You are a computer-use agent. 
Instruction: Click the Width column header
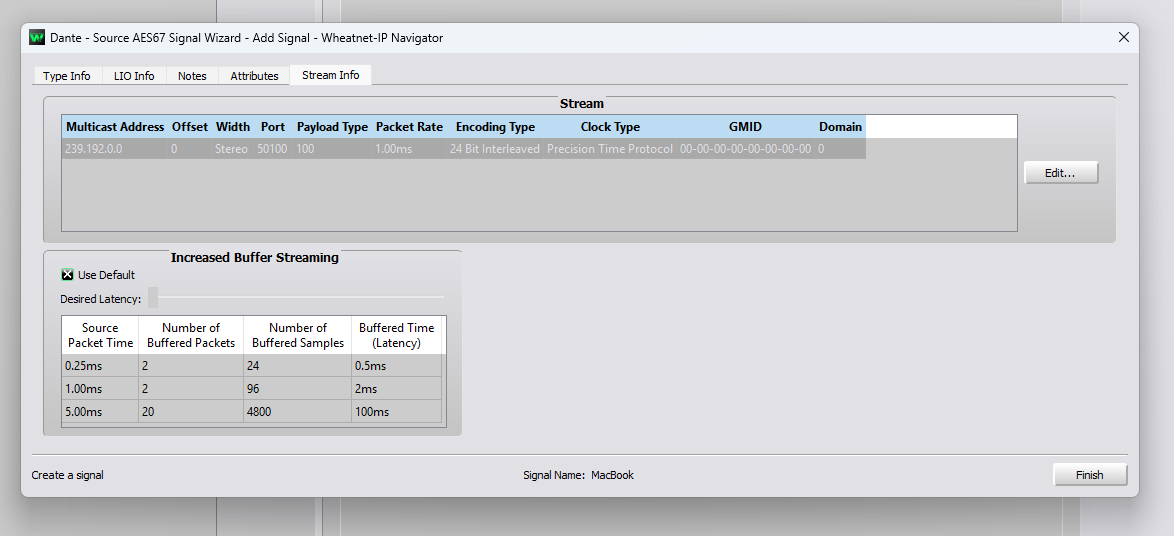coord(233,127)
